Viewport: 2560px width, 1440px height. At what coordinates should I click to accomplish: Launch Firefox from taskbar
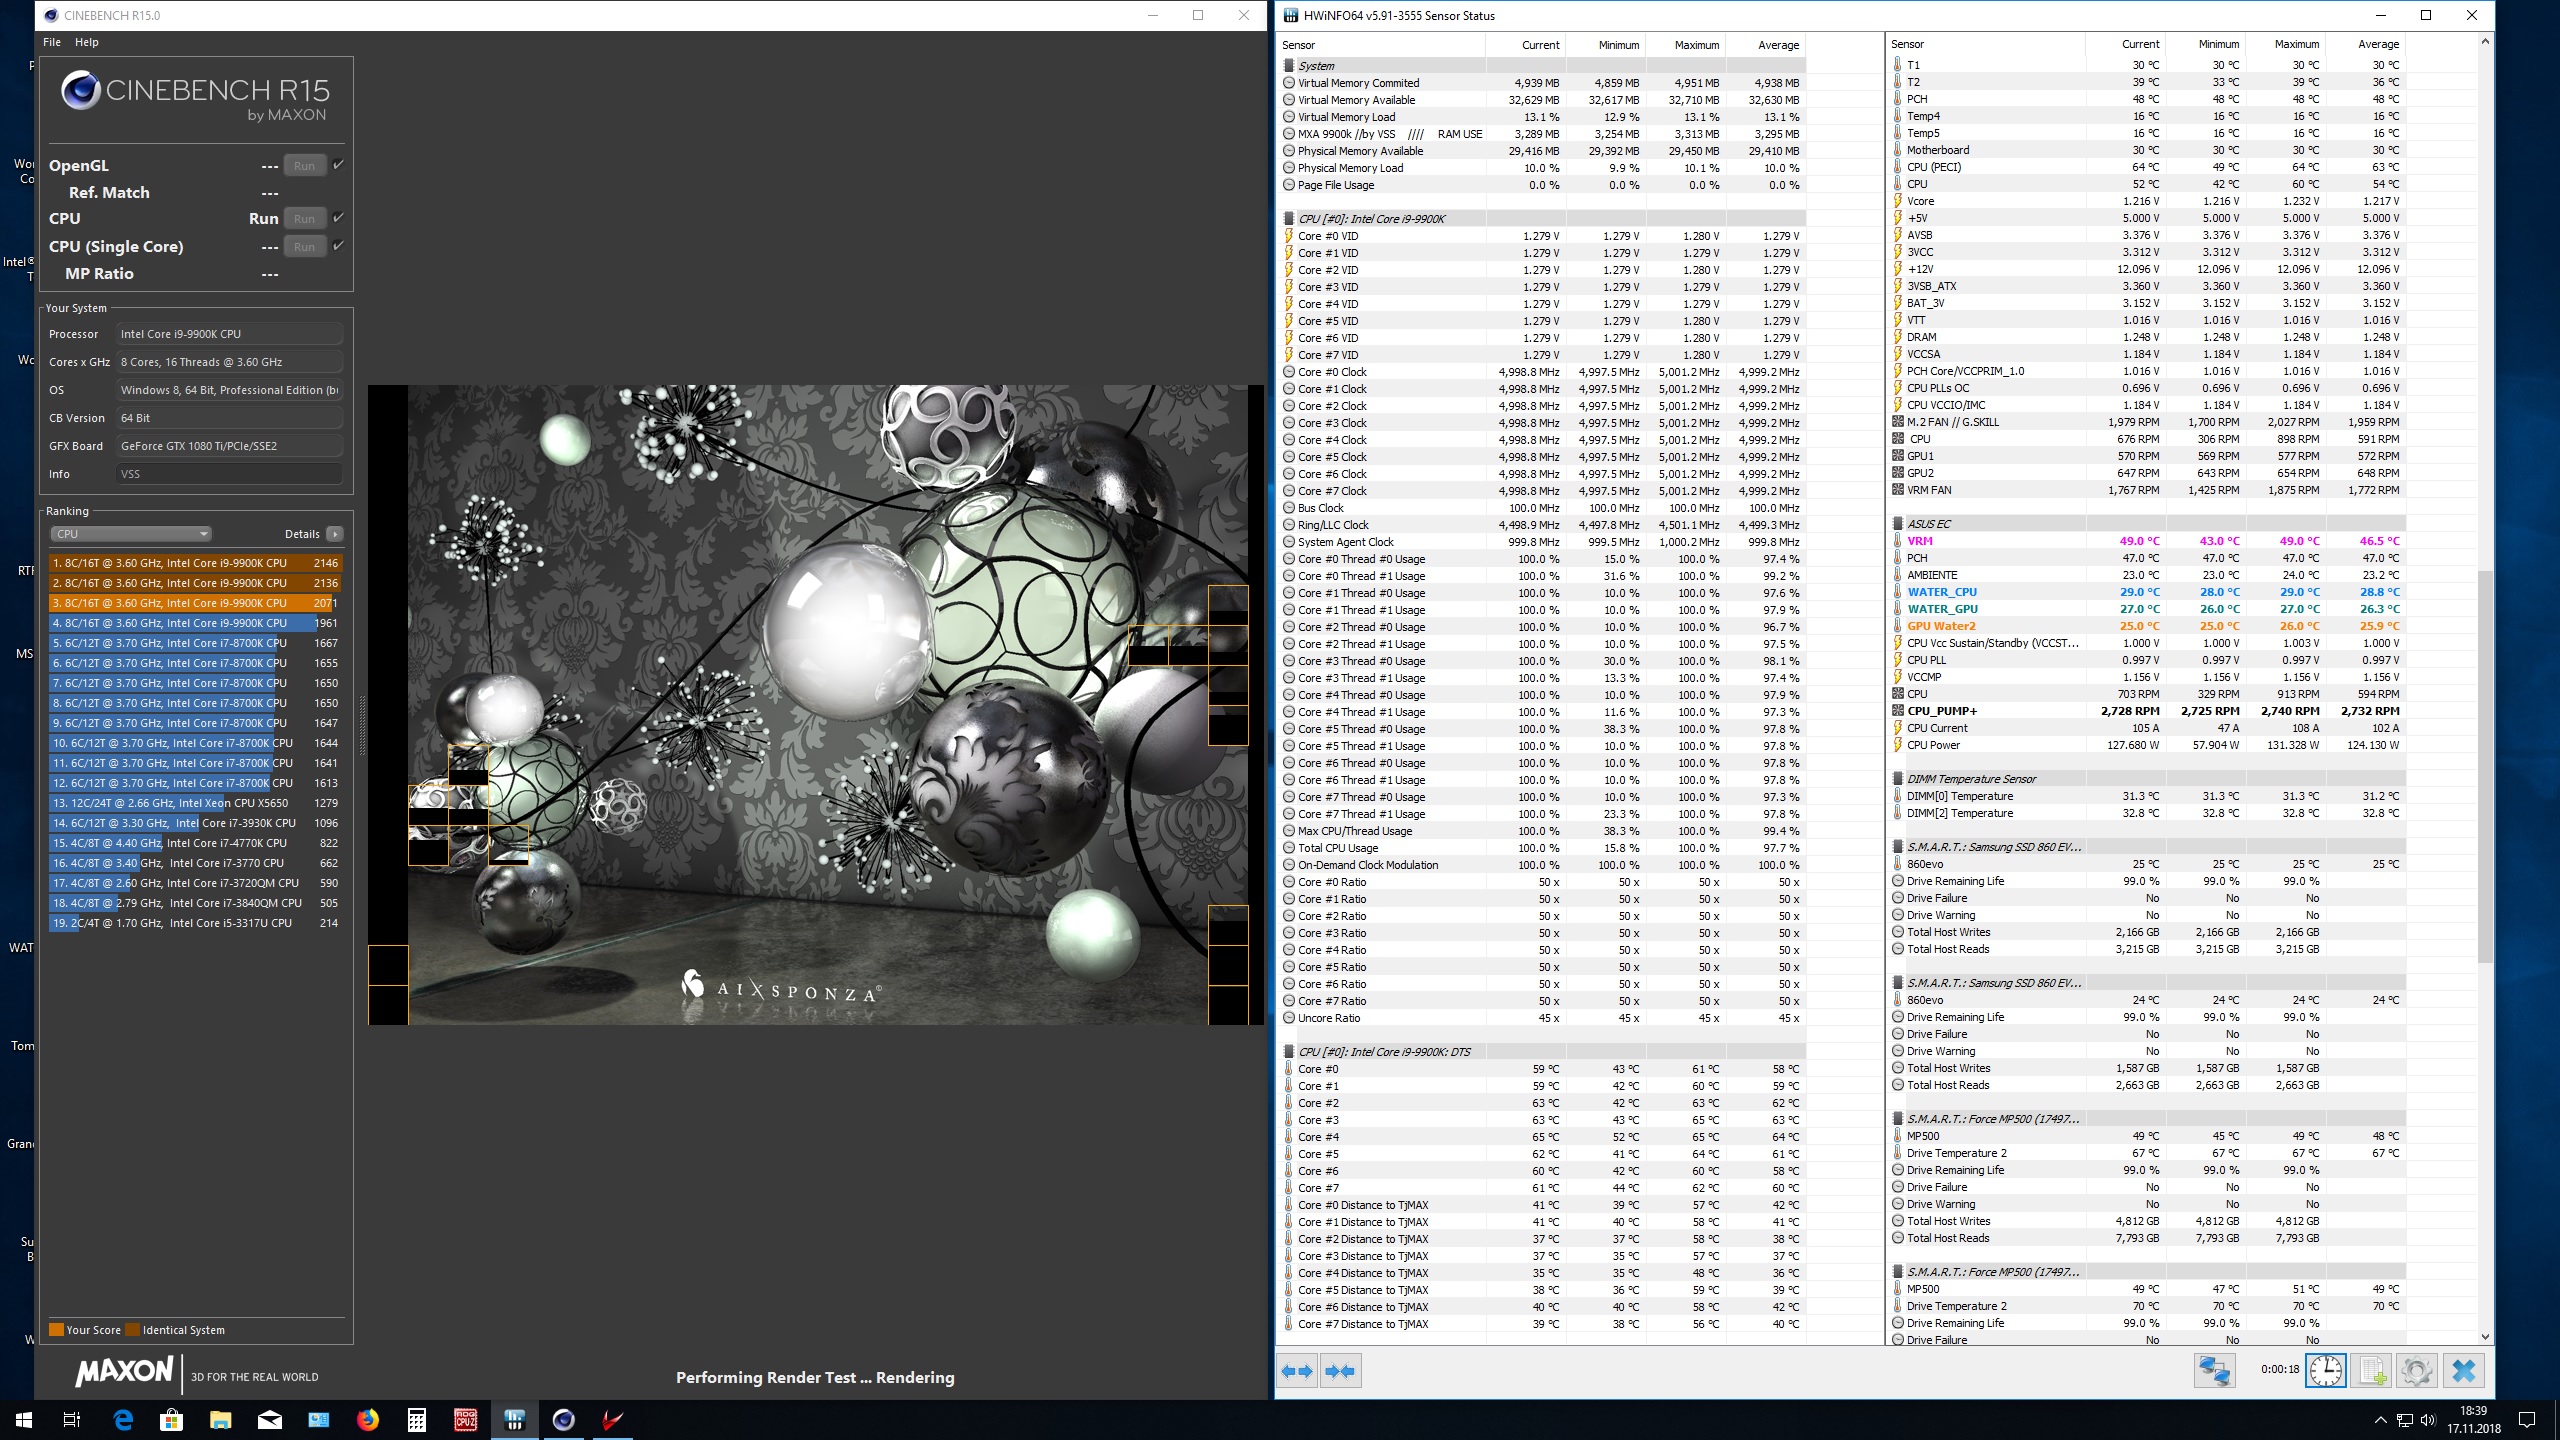368,1420
